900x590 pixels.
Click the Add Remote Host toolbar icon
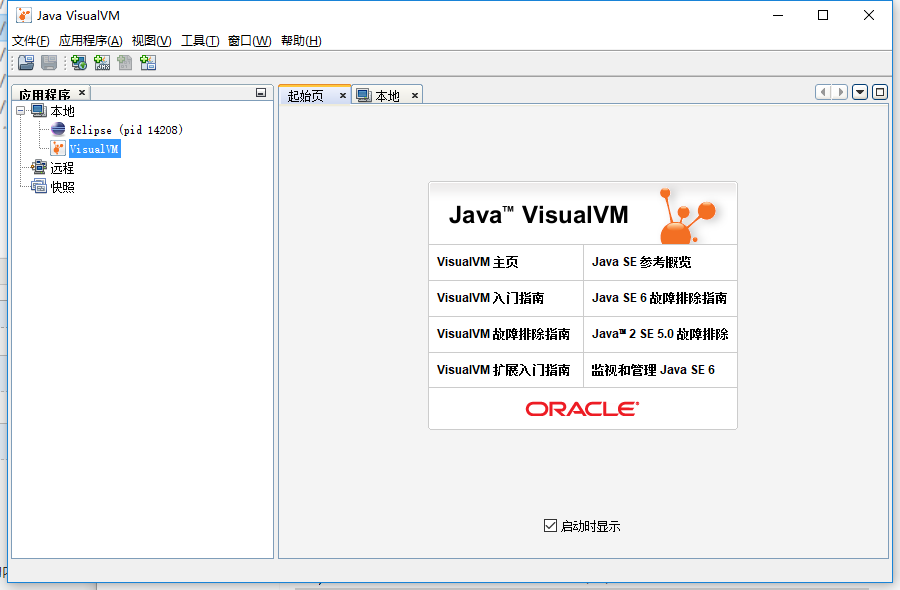[x=79, y=63]
